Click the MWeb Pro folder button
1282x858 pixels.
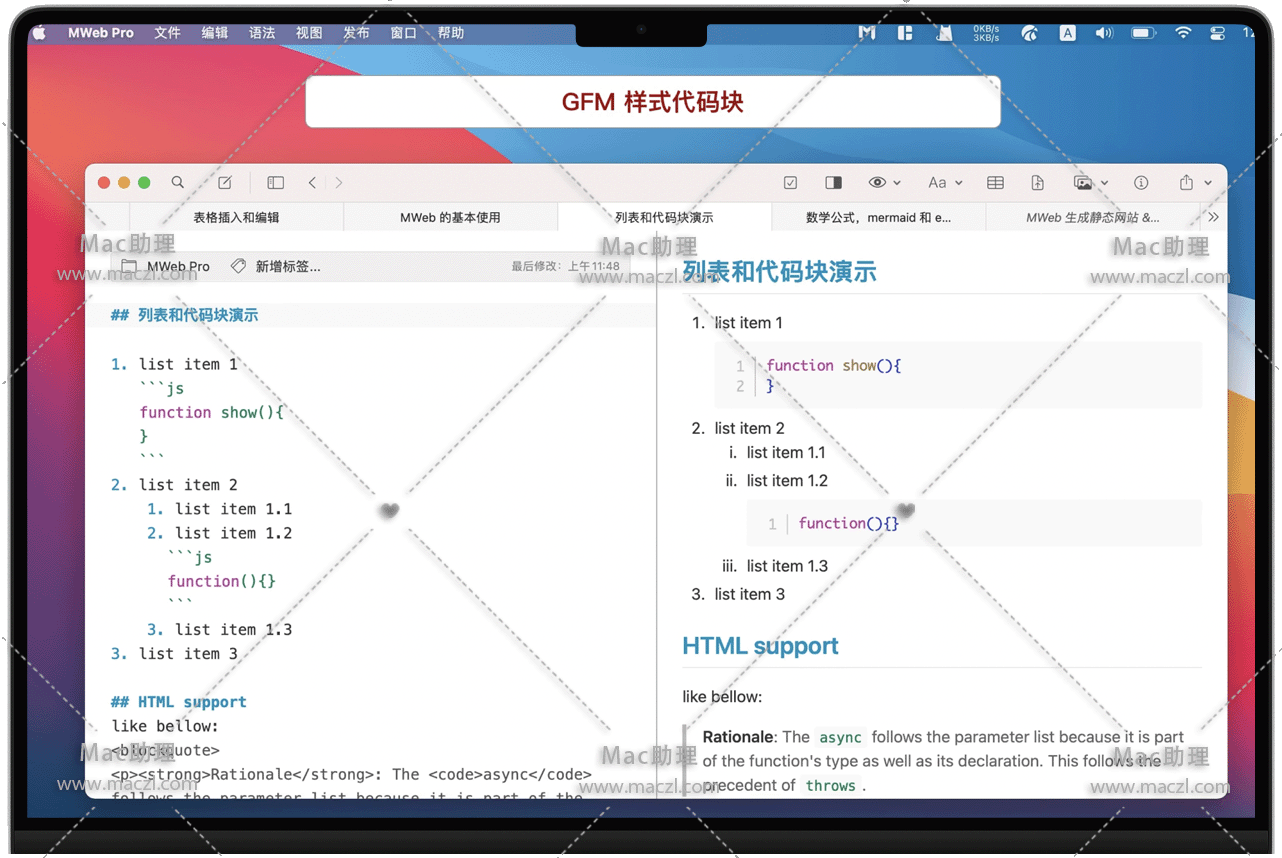[166, 266]
